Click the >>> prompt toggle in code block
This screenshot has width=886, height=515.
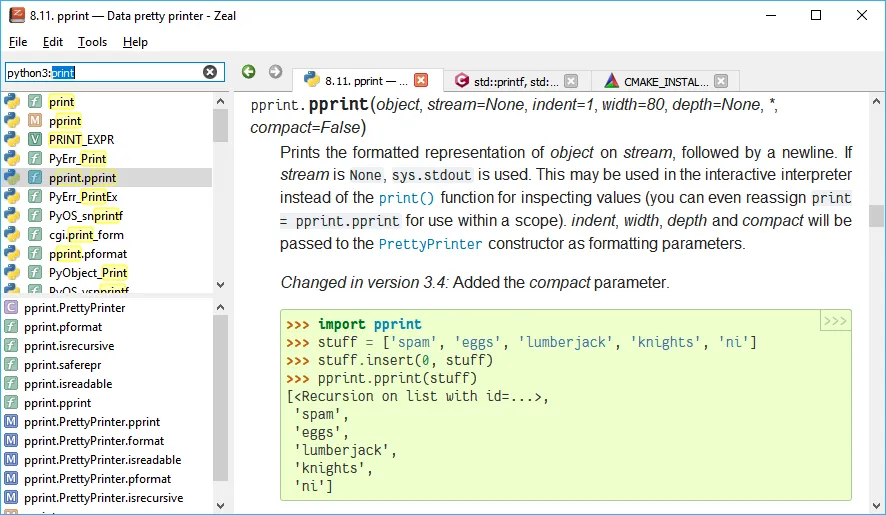coord(835,321)
